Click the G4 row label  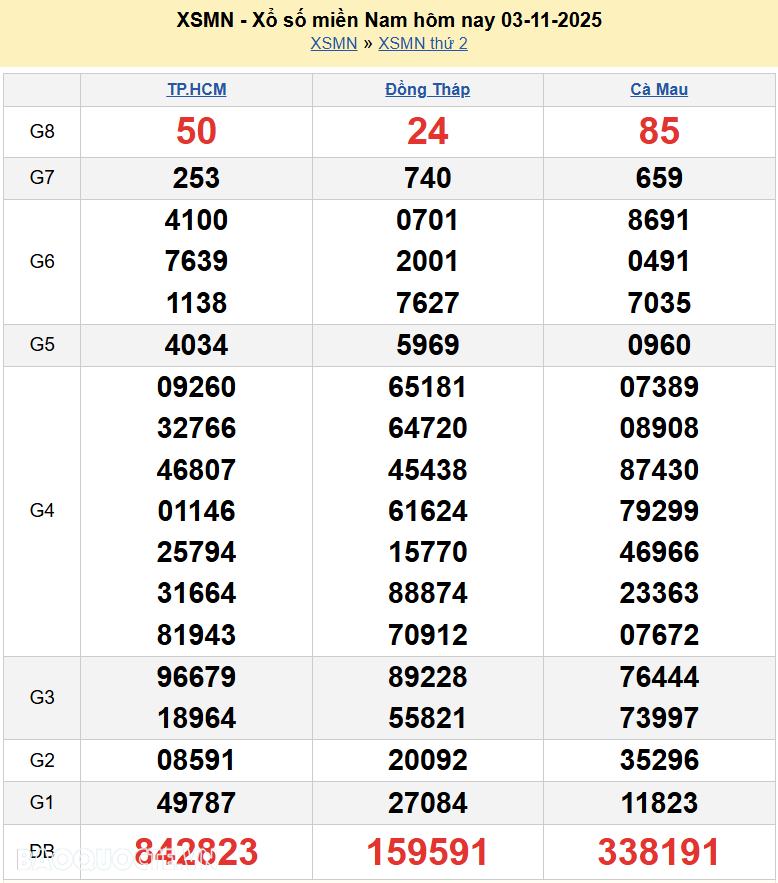click(42, 511)
